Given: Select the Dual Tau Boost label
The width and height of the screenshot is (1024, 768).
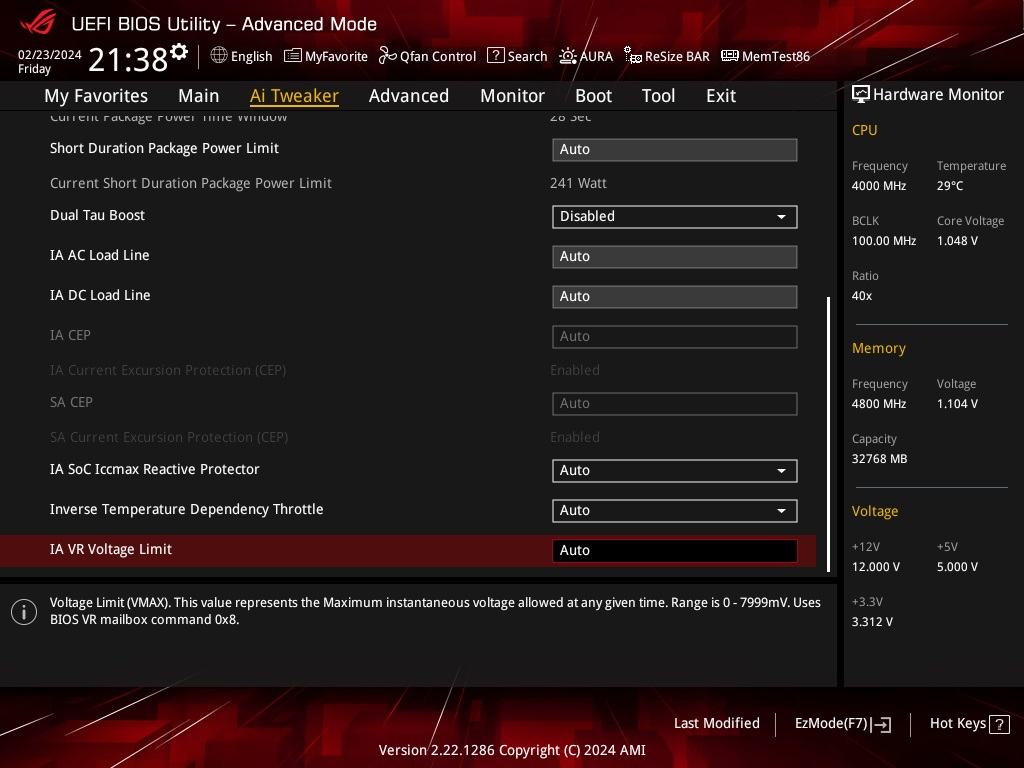Looking at the screenshot, I should [97, 215].
